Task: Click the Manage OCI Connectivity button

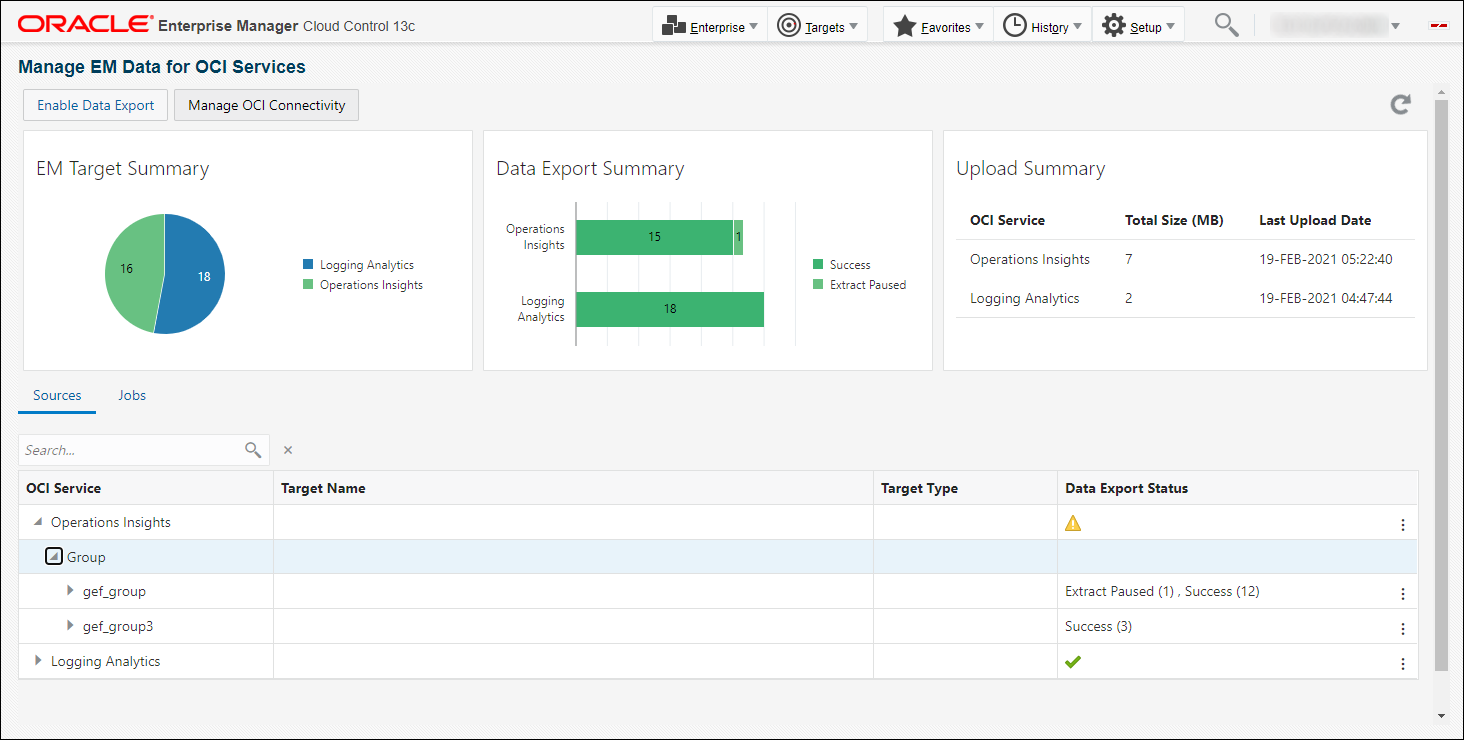Action: [x=266, y=105]
